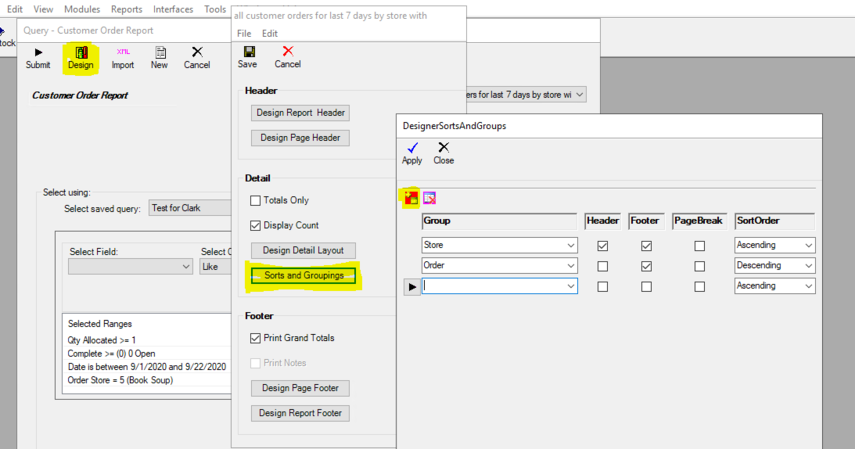Close the DesignerSortsAndGroups dialog
This screenshot has height=449, width=855.
(x=443, y=153)
